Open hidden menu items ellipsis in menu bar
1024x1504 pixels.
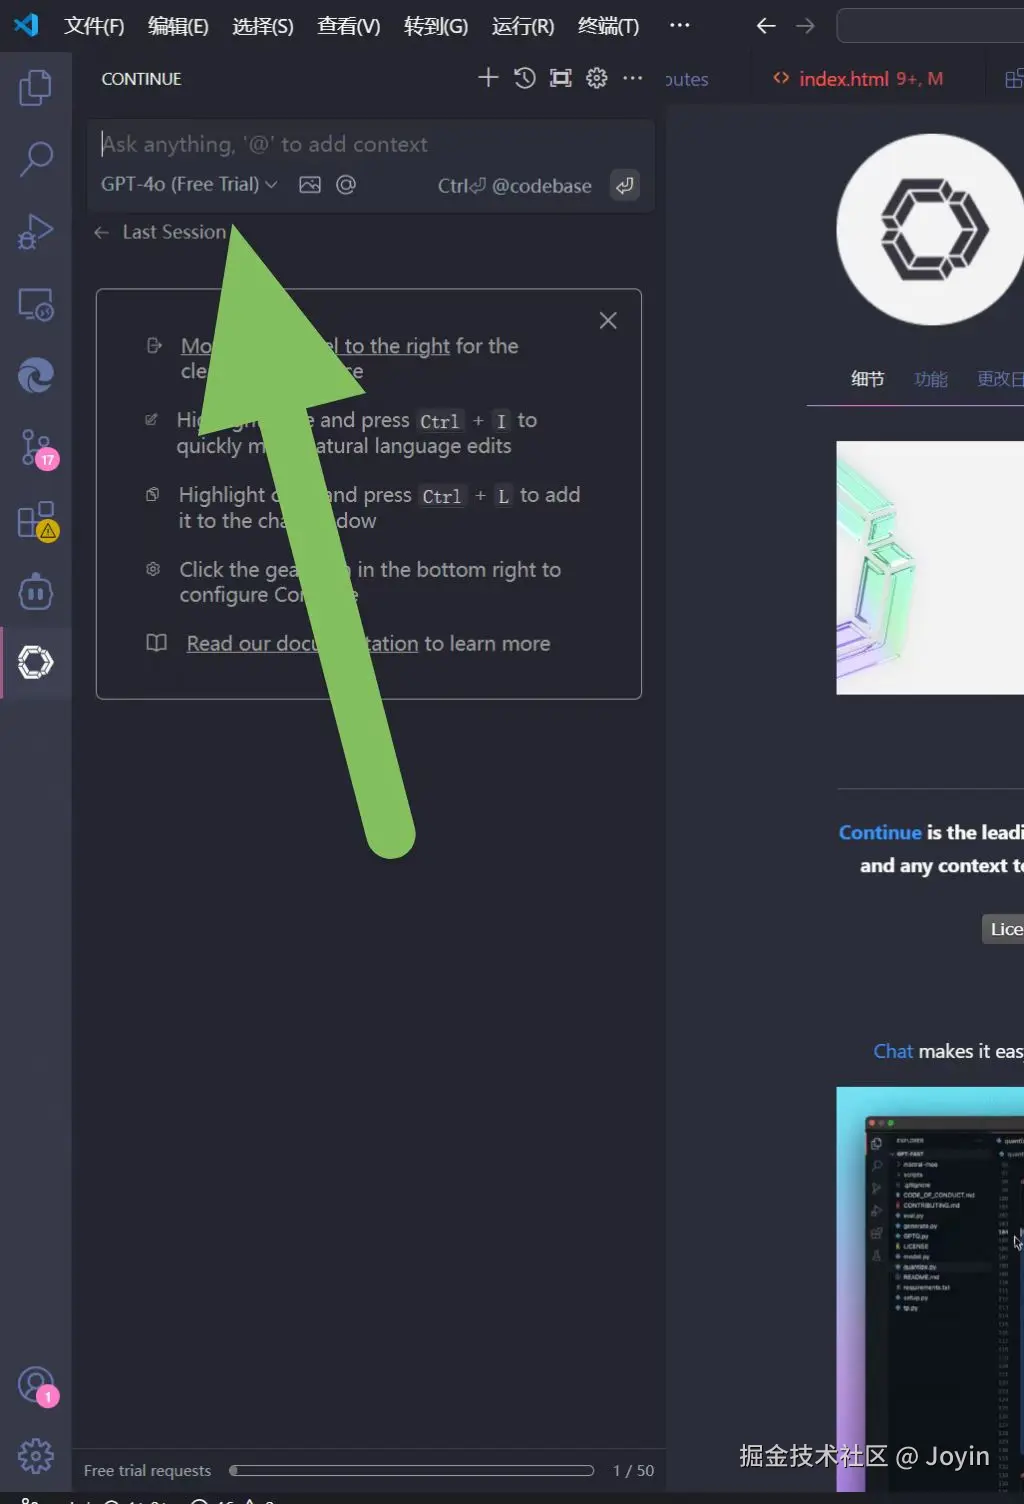tap(680, 26)
